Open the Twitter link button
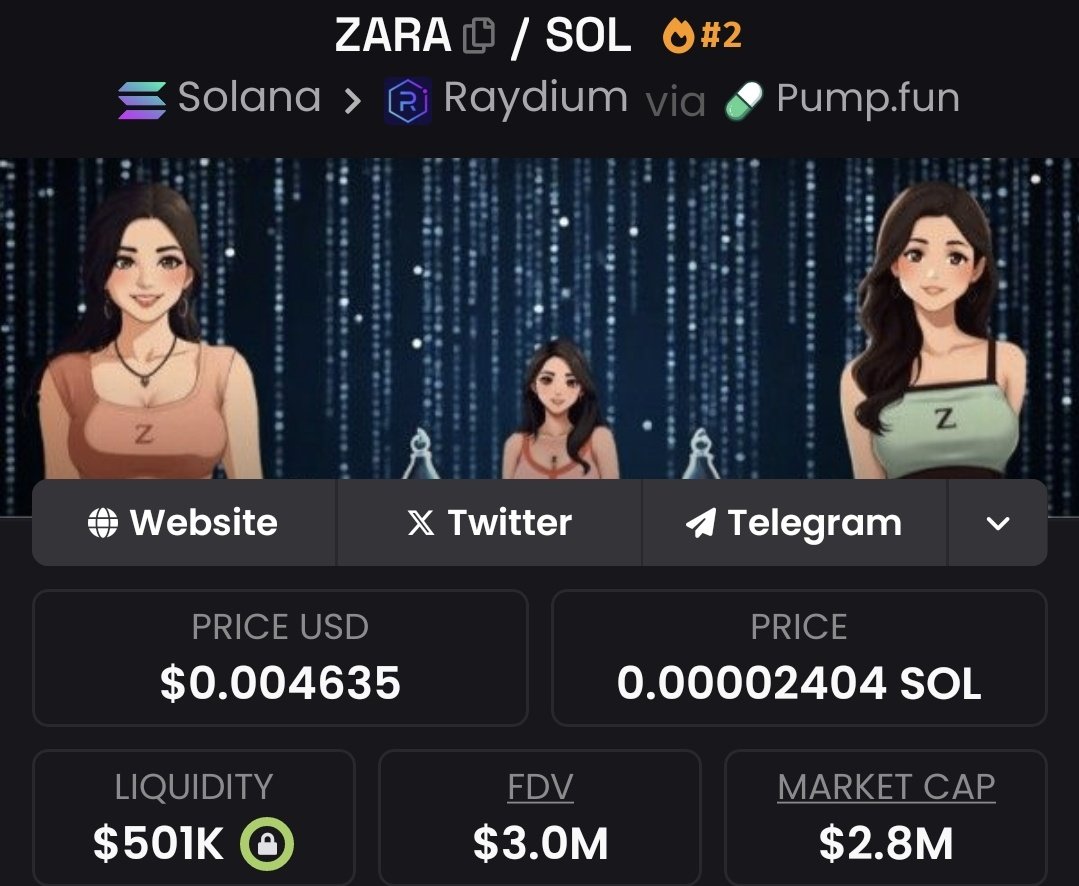The height and width of the screenshot is (886, 1079). pos(489,523)
